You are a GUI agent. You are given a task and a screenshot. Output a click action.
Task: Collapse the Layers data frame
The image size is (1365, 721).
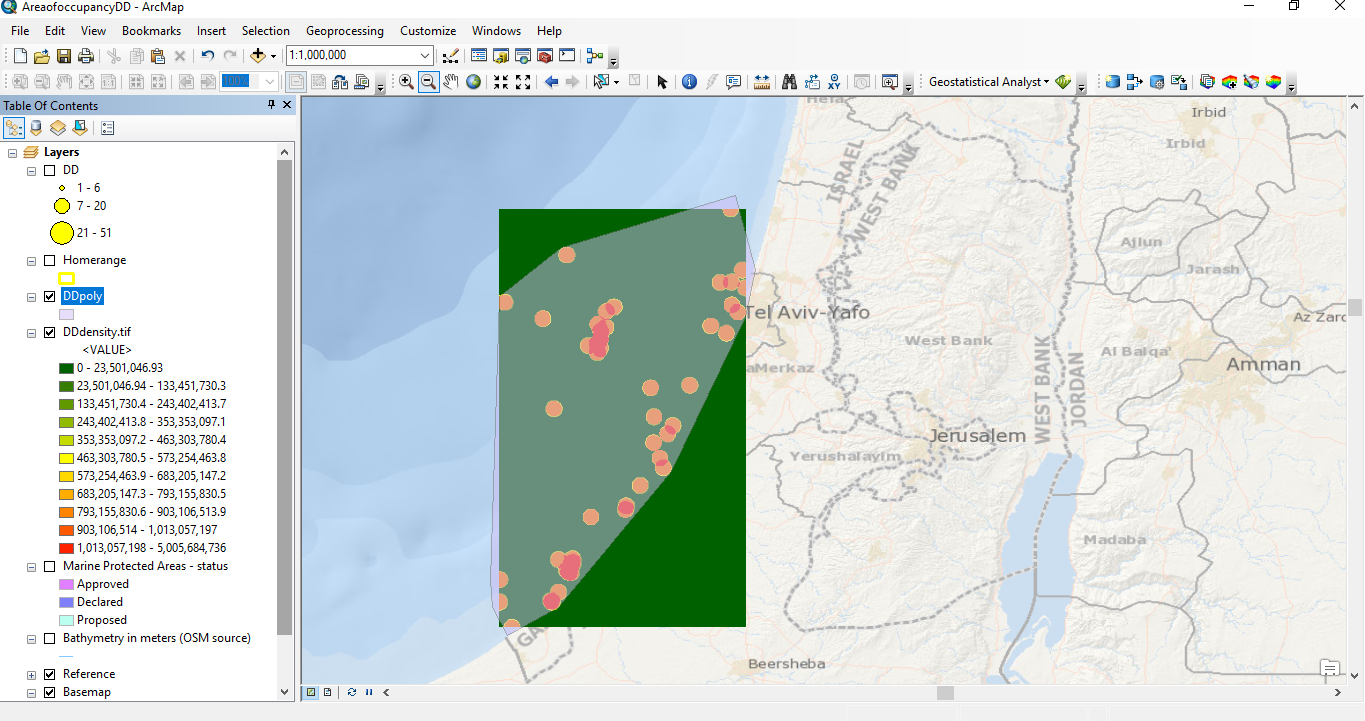tap(13, 152)
